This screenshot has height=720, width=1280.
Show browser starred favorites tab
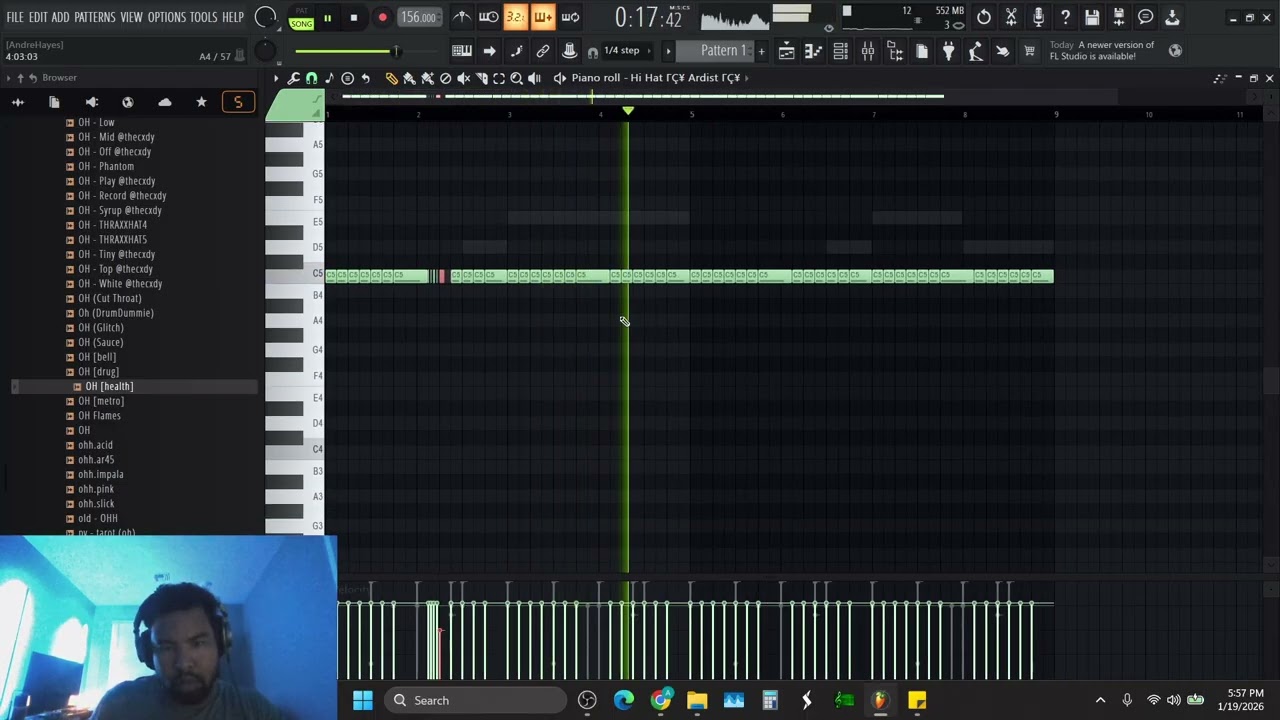point(201,102)
